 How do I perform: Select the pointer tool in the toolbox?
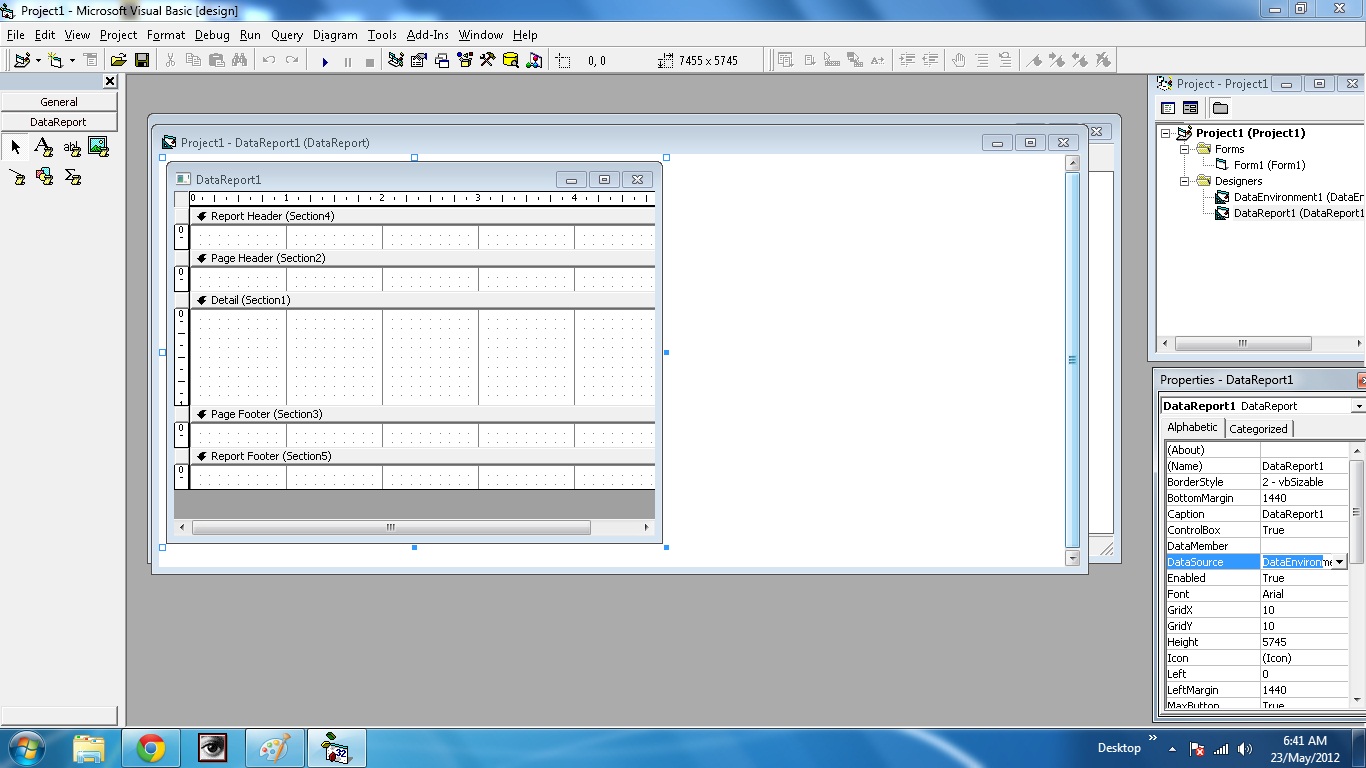click(15, 147)
